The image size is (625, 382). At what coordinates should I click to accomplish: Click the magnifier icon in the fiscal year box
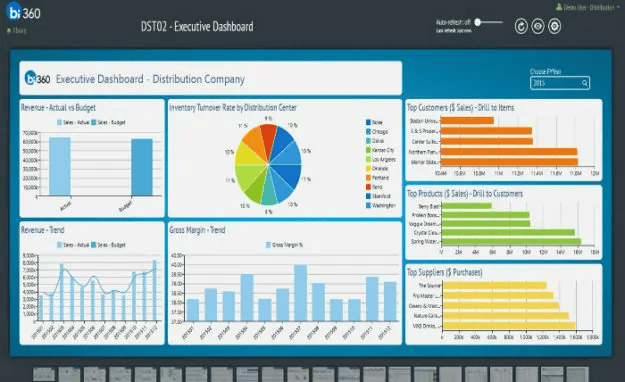point(584,83)
